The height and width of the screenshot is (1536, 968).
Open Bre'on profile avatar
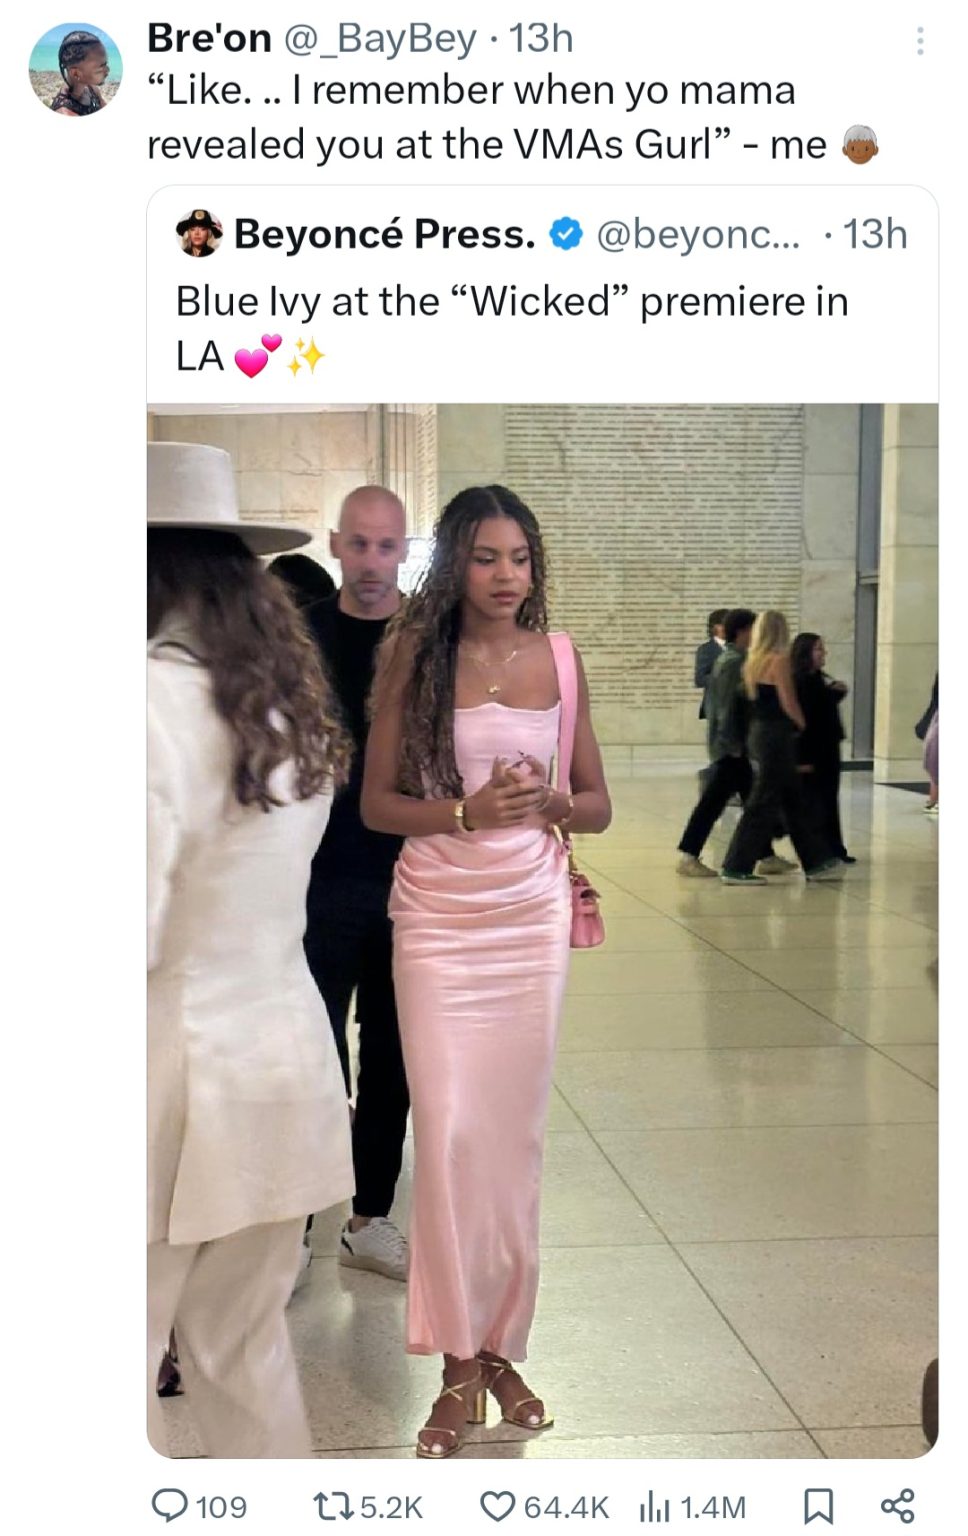coord(76,69)
